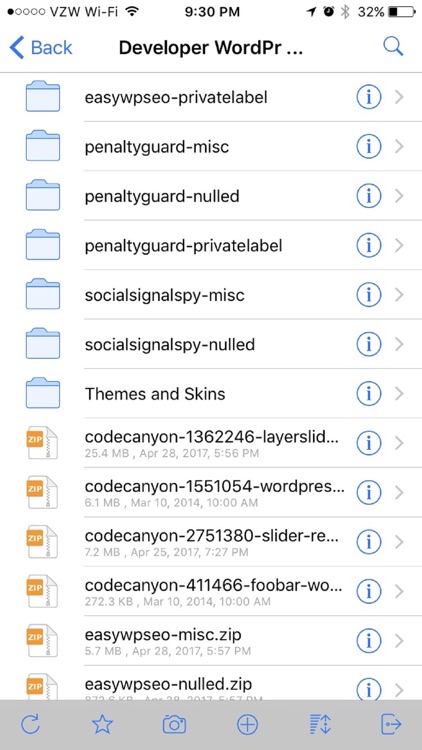422x750 pixels.
Task: Expand codecanyon-1551054 row chevron
Action: coord(400,493)
